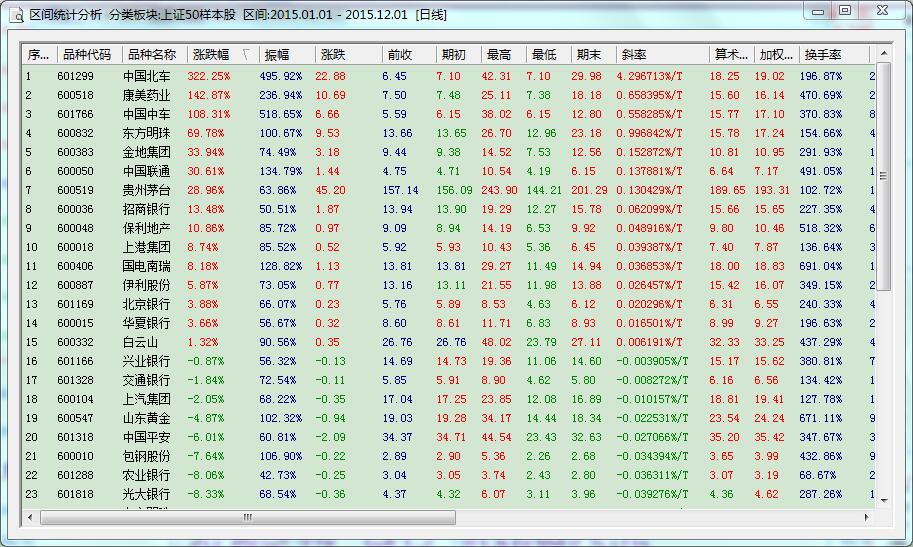
Task: Sort by the 换手率 column header
Action: (834, 55)
